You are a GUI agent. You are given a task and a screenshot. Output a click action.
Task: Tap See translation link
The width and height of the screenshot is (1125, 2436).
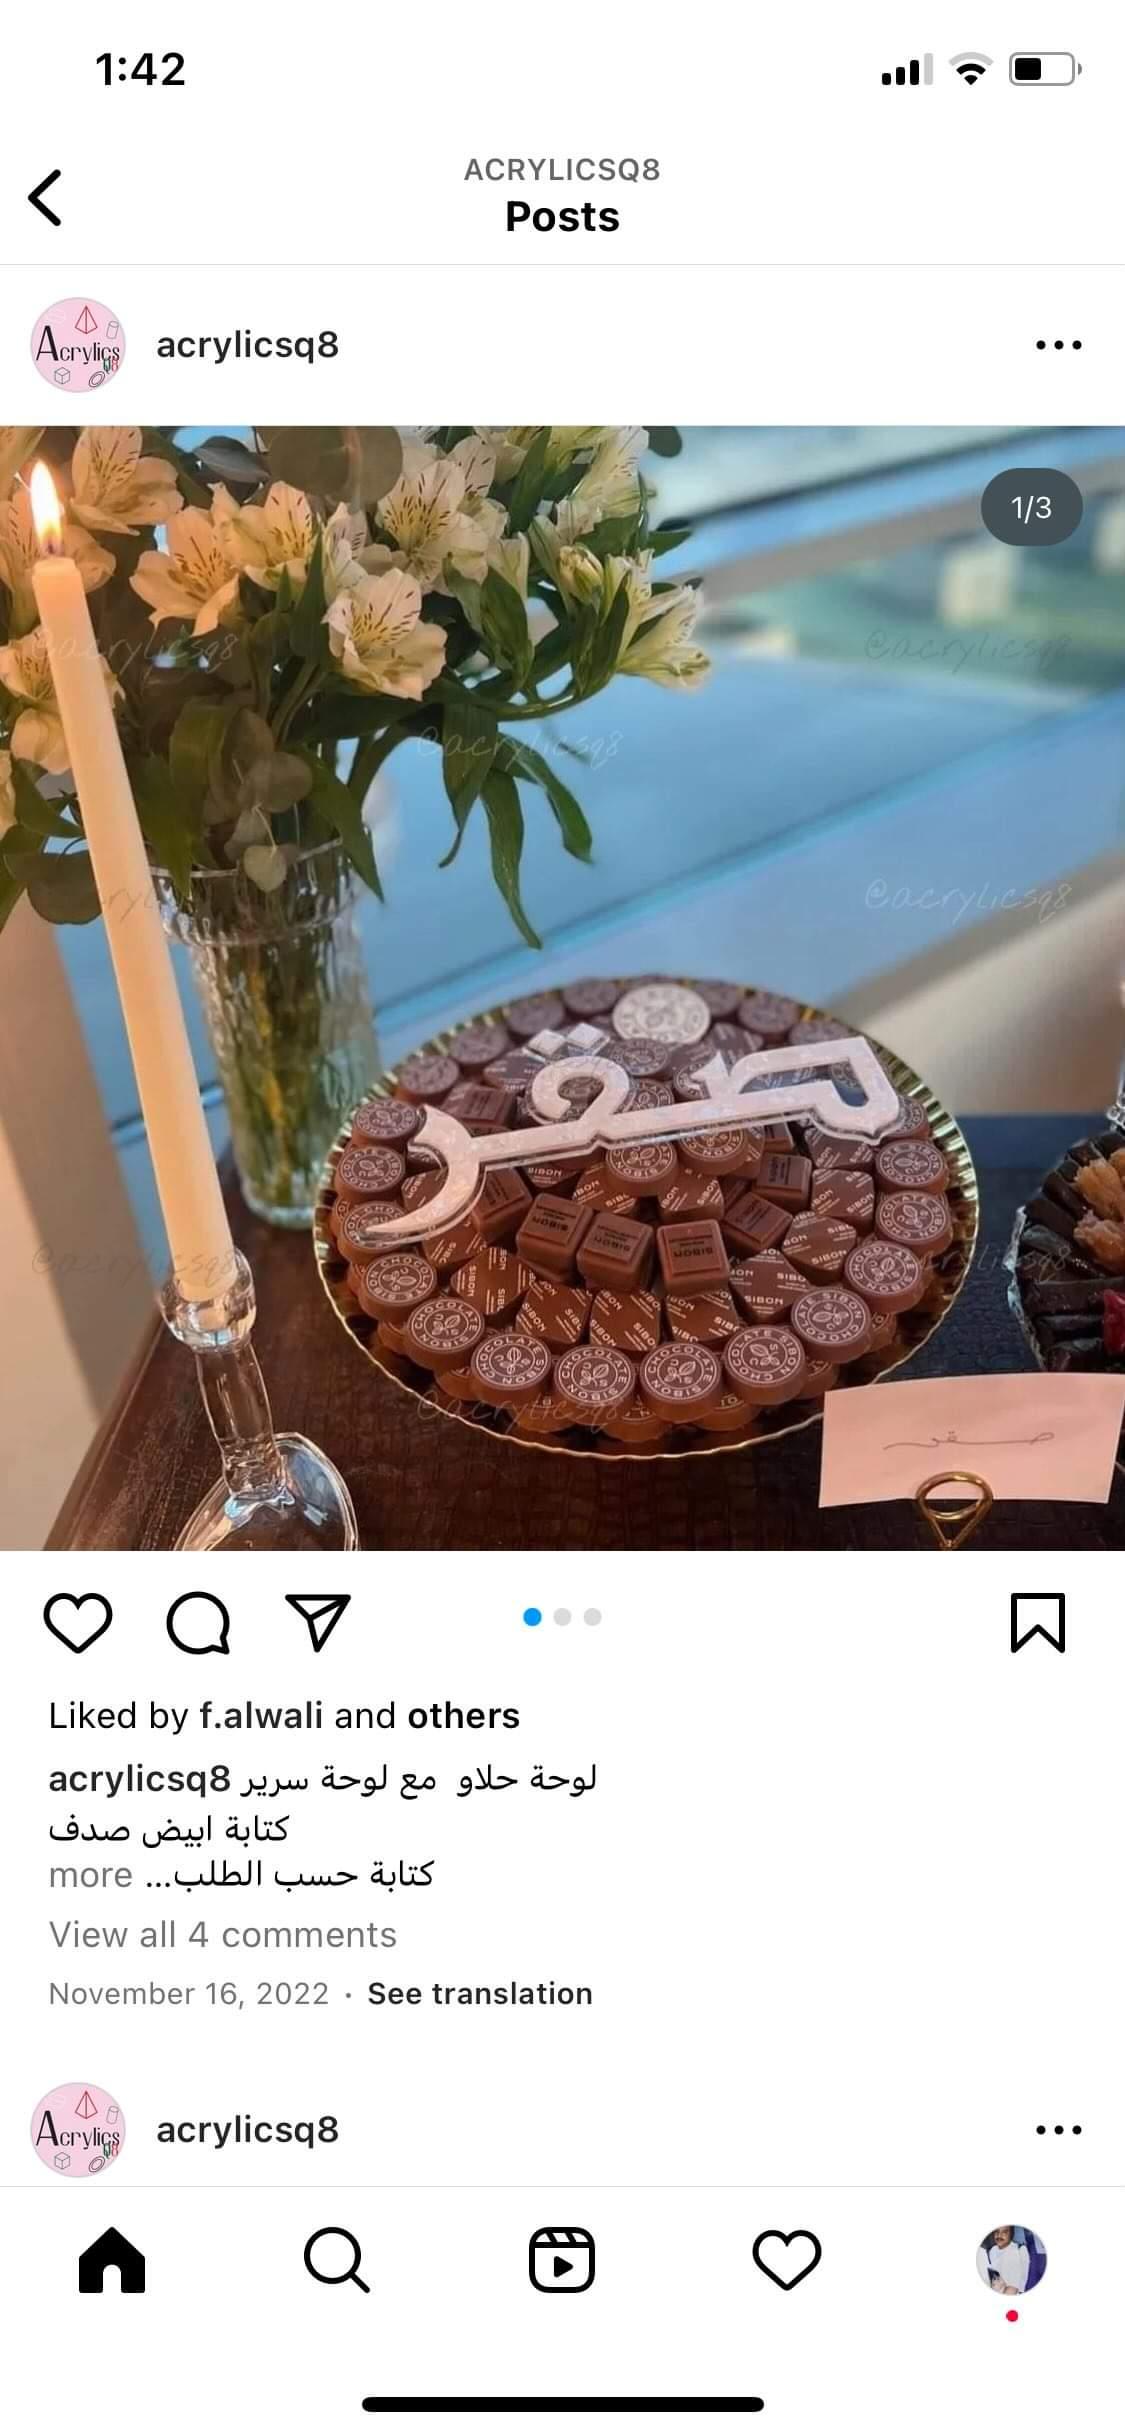tap(480, 1994)
